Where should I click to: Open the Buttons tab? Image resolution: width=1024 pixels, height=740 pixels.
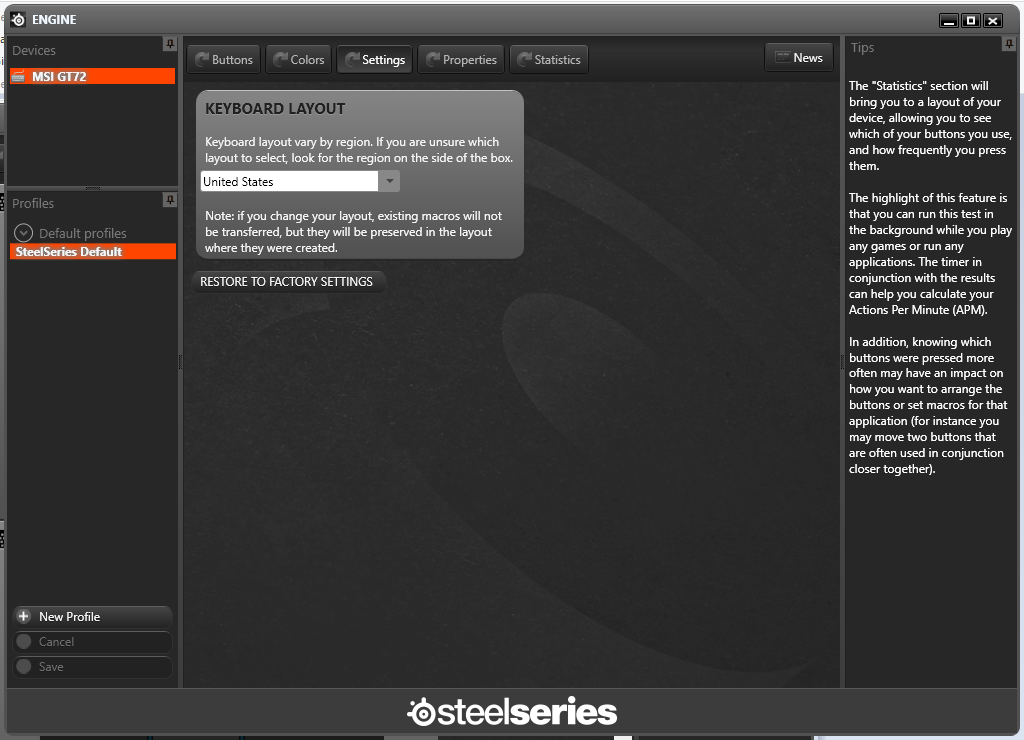pyautogui.click(x=224, y=59)
